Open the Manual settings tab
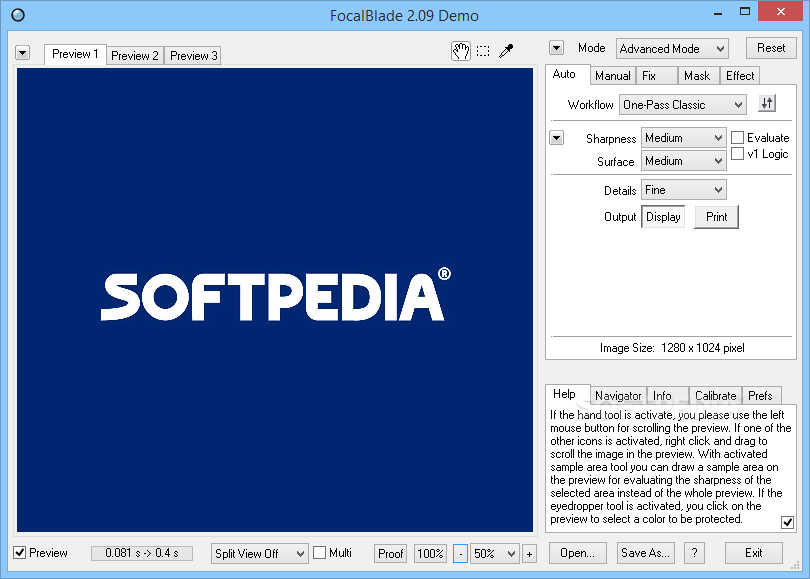Image resolution: width=810 pixels, height=579 pixels. 613,76
